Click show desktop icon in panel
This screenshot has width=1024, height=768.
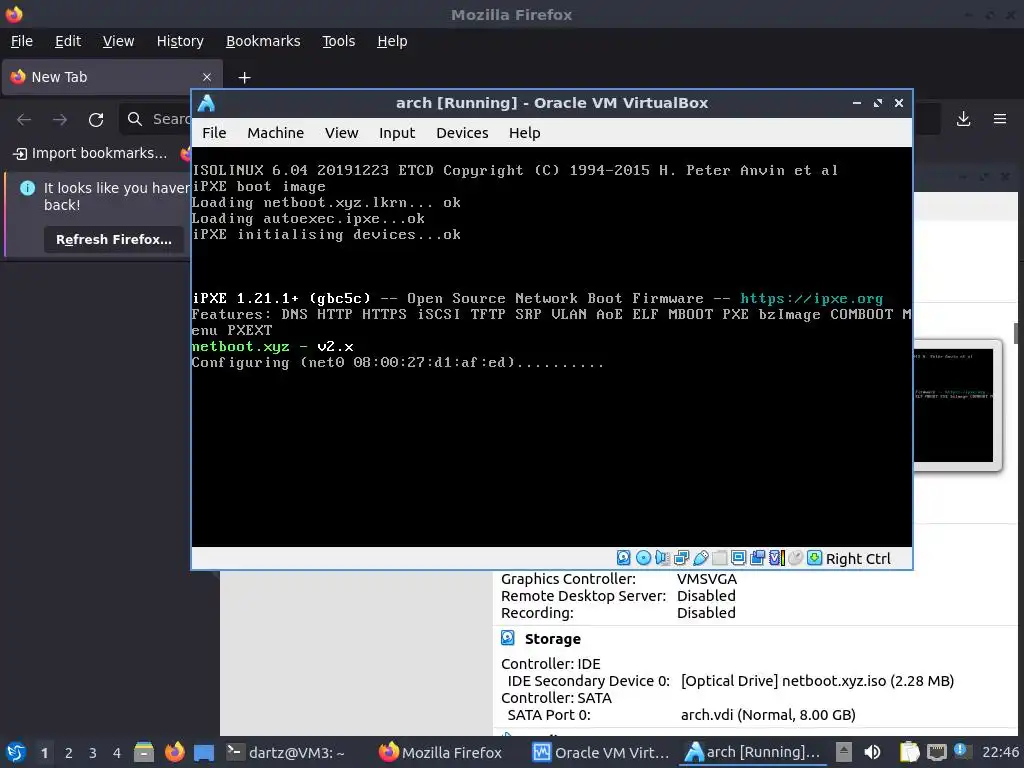pyautogui.click(x=204, y=752)
